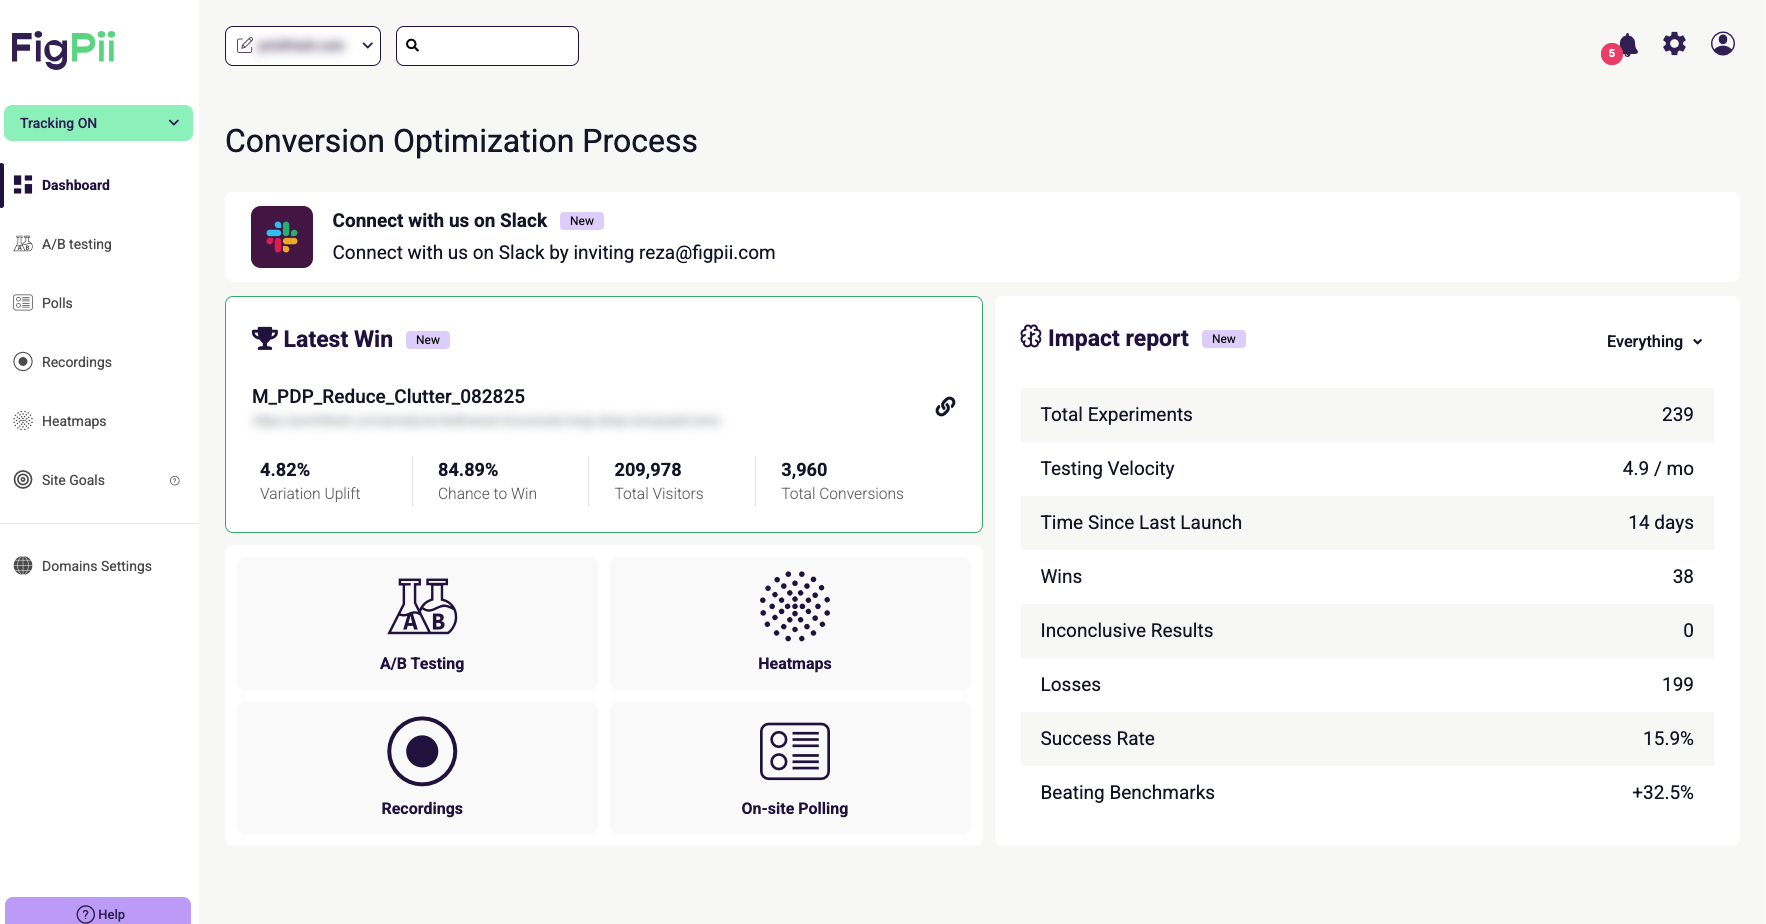Open Site Goals in sidebar

click(x=100, y=480)
